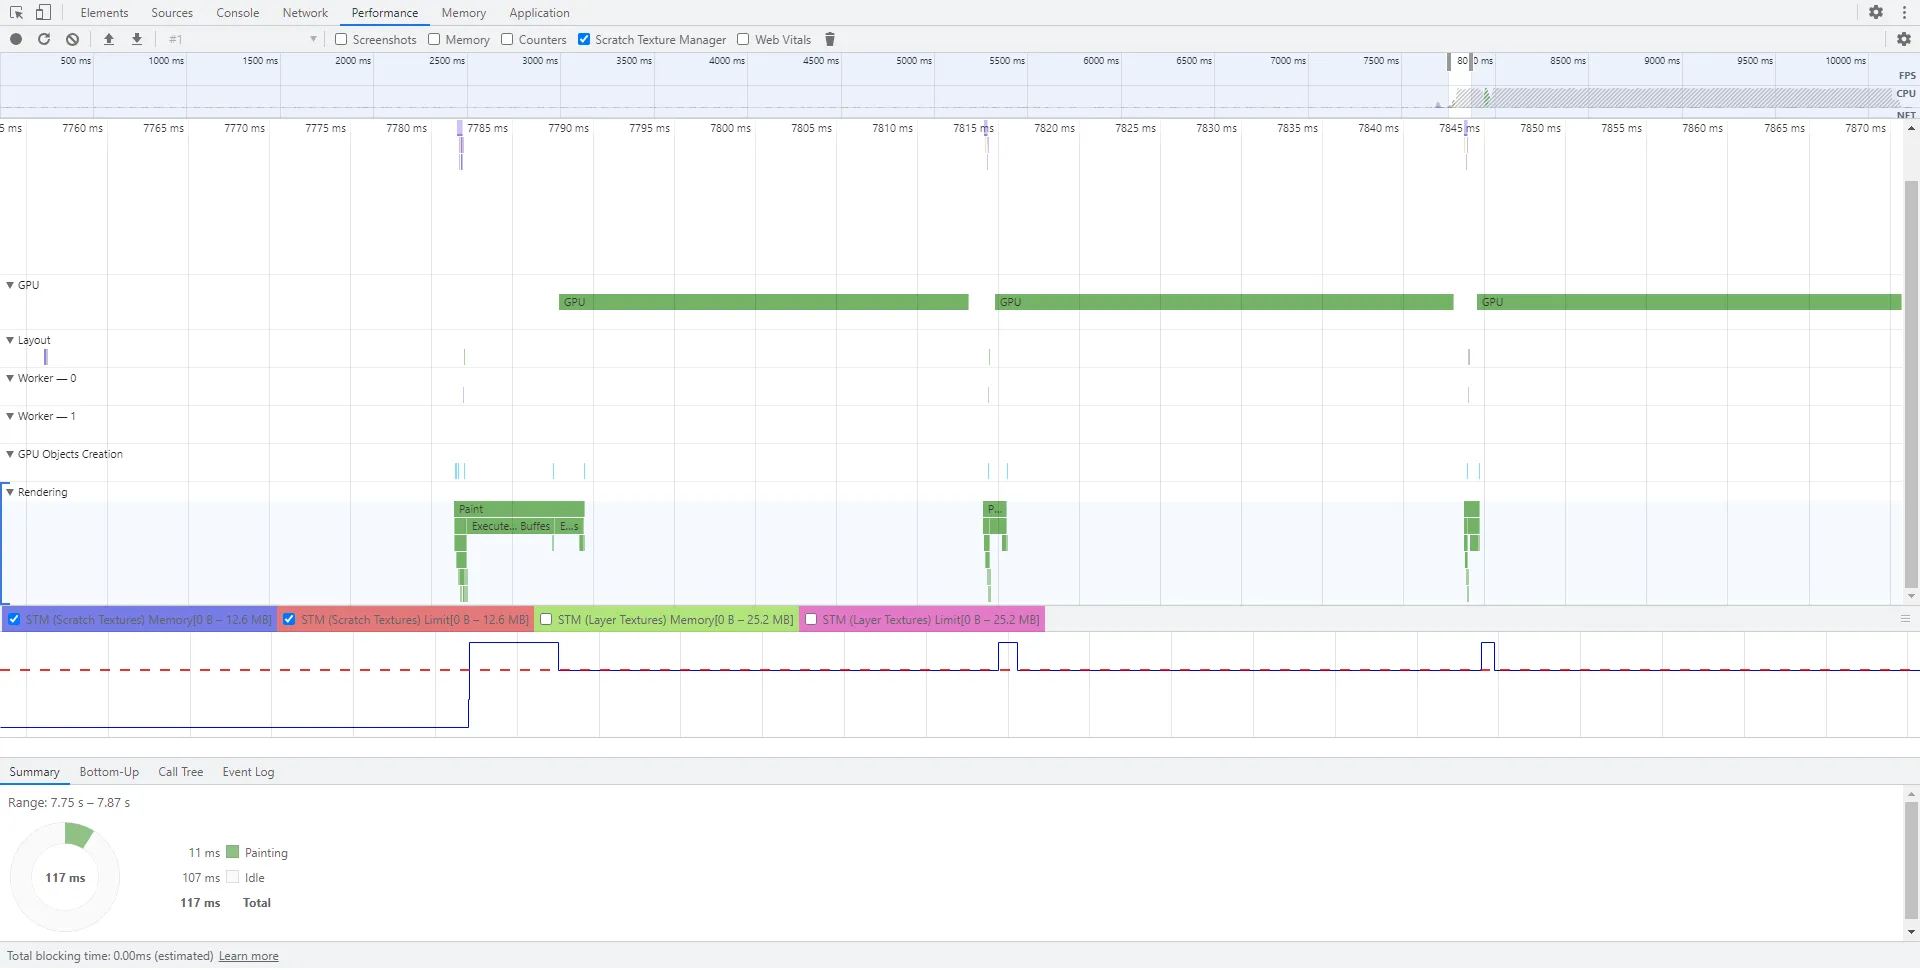Open the recording selector dropdown #1
The image size is (1920, 970).
point(241,39)
